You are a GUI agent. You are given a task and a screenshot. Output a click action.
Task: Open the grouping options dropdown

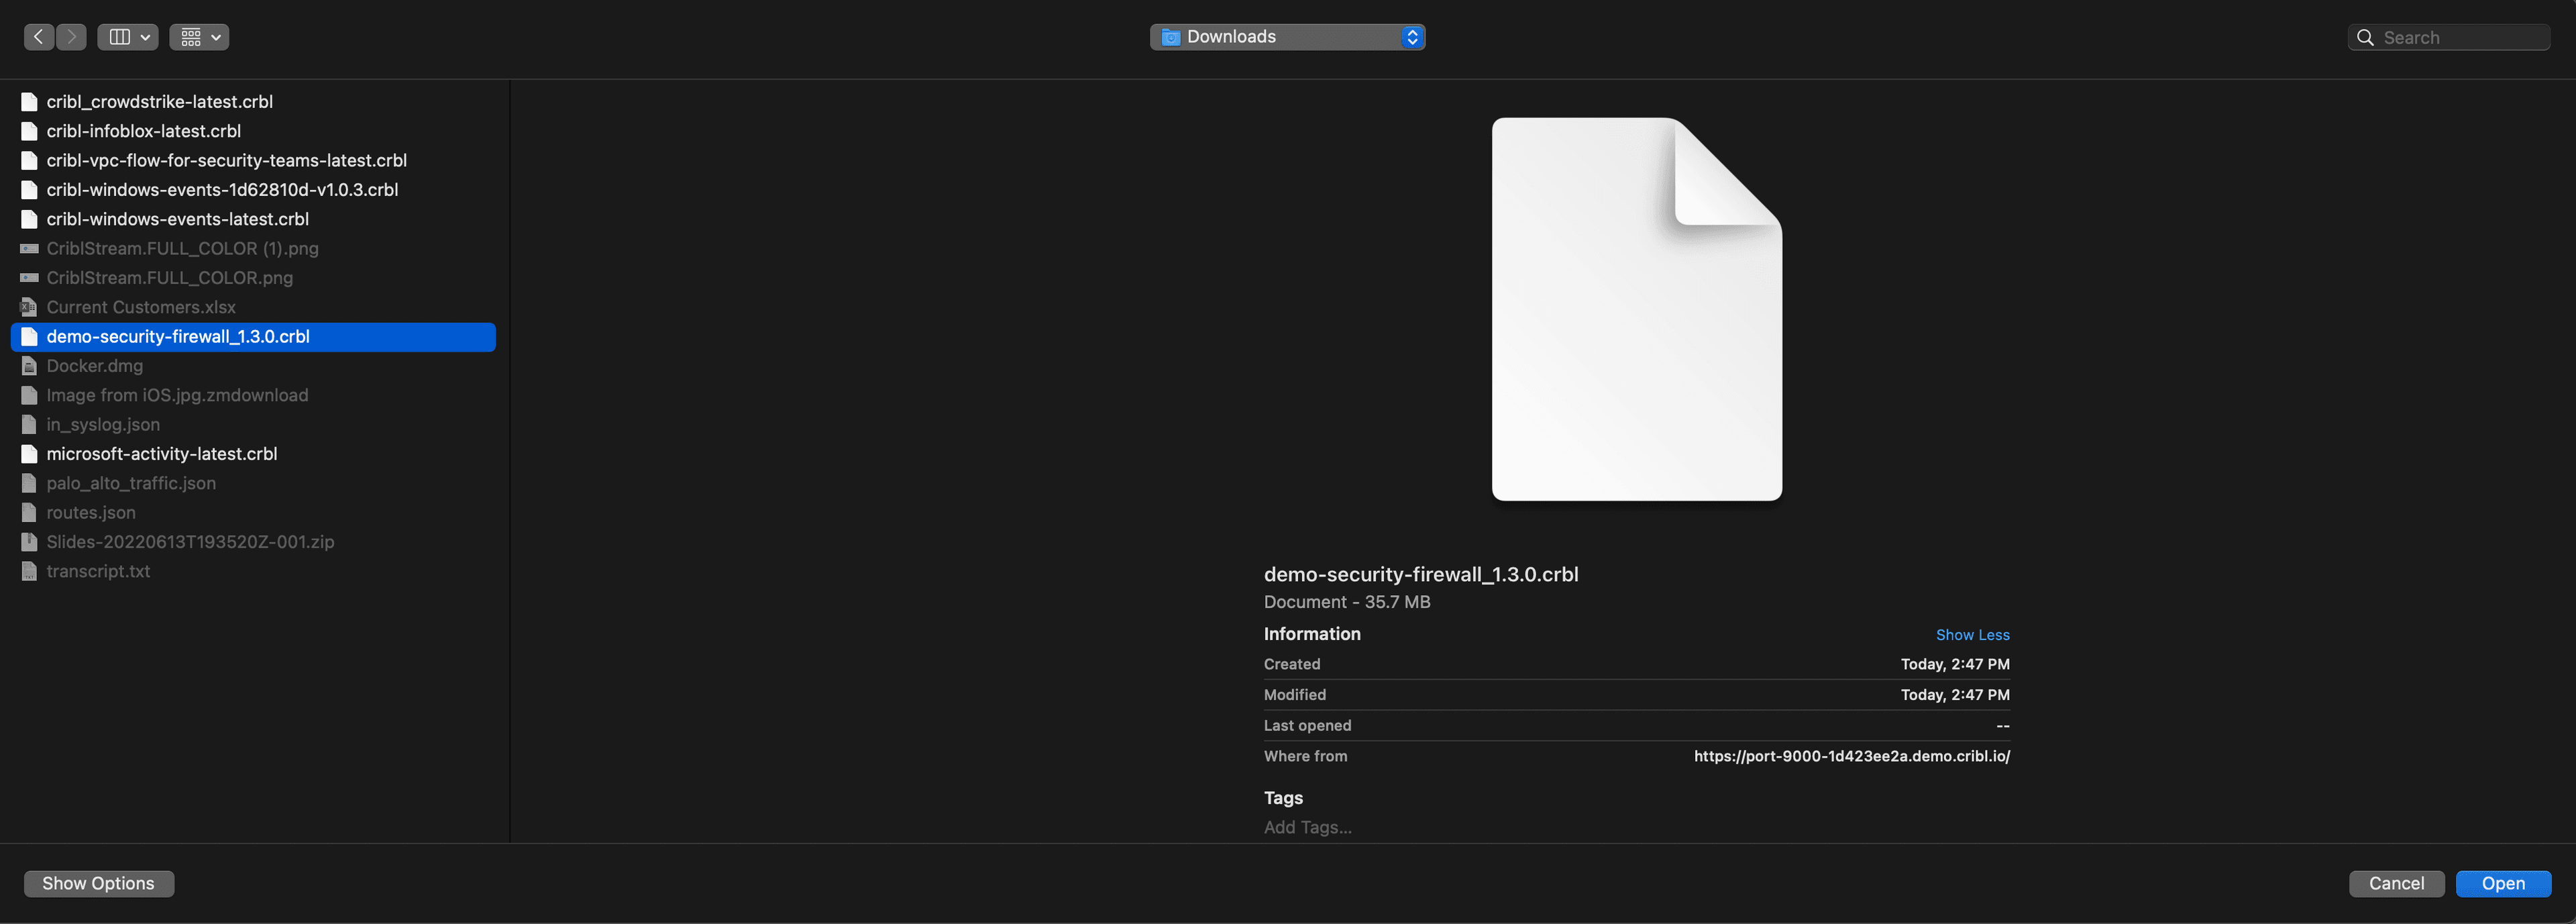pos(198,36)
